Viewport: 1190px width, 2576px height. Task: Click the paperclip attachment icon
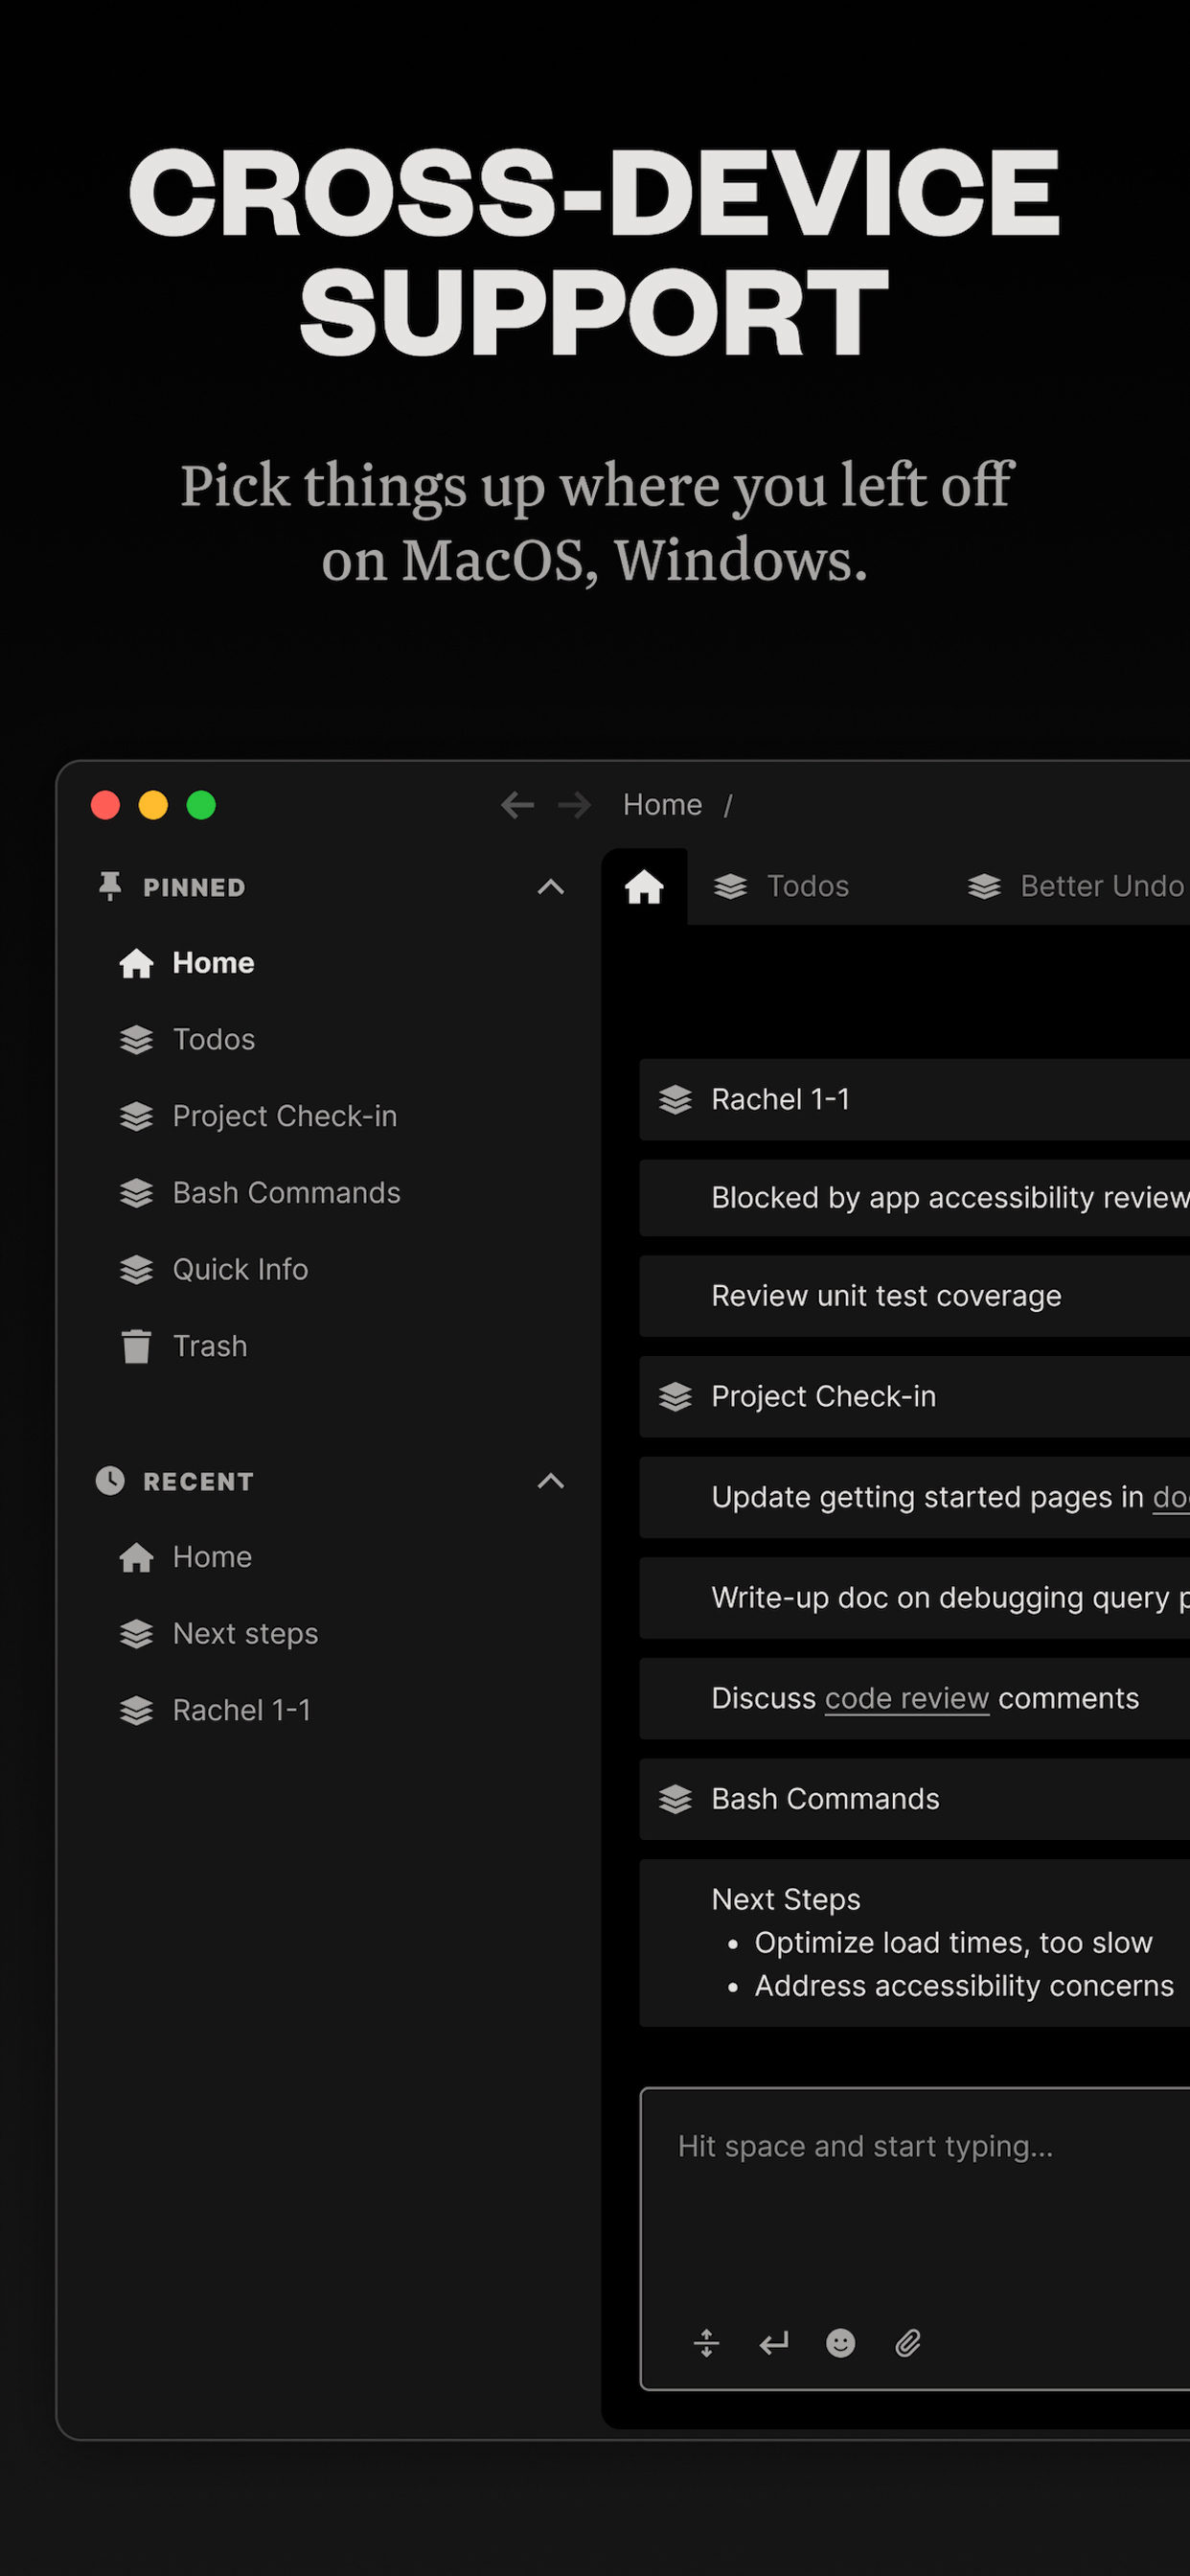pyautogui.click(x=908, y=2343)
